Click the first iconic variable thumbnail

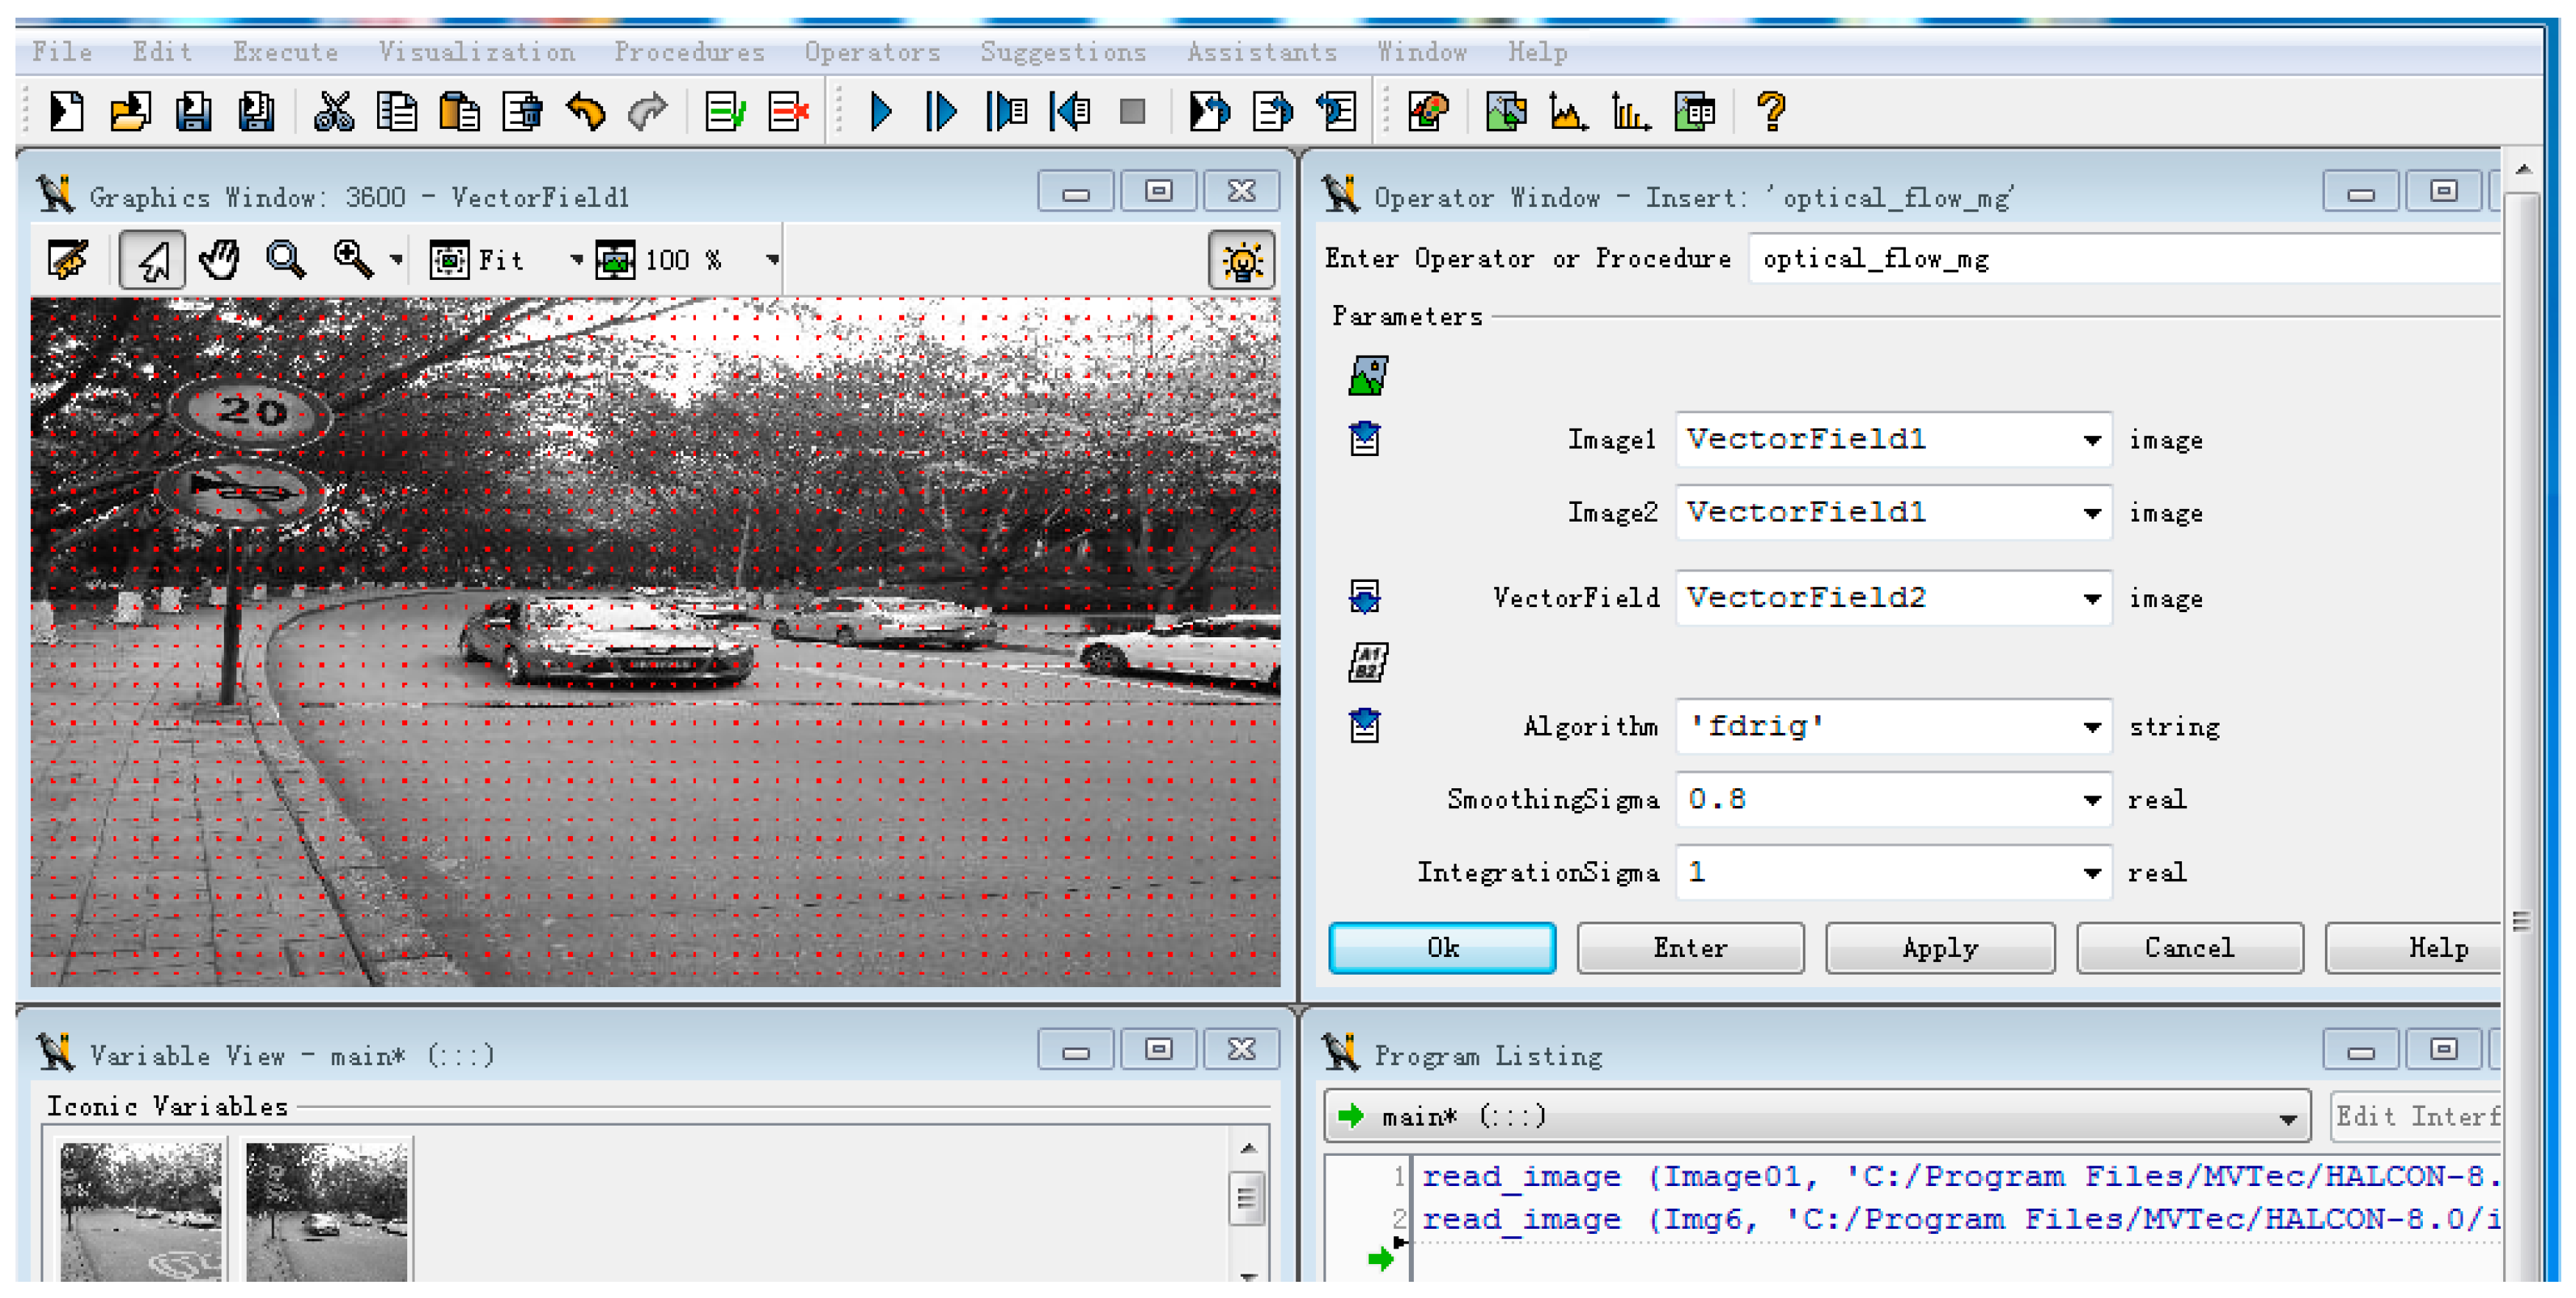(x=141, y=1211)
